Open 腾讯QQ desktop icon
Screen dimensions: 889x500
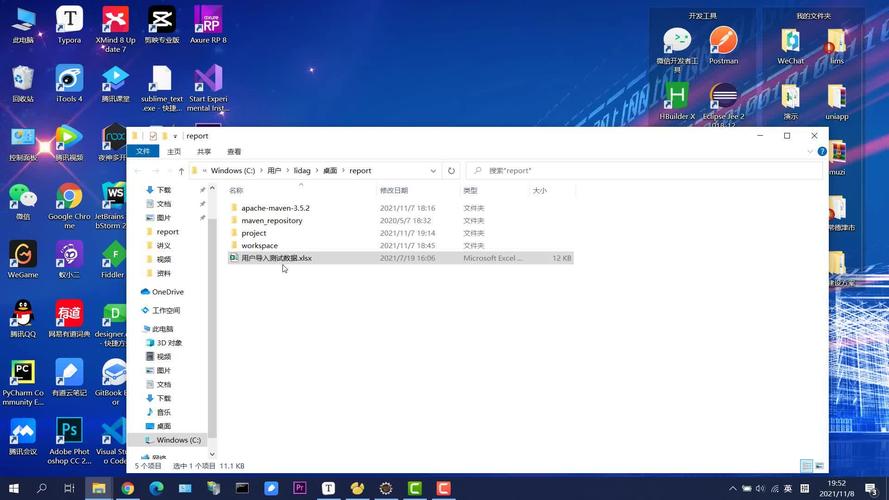[23, 319]
